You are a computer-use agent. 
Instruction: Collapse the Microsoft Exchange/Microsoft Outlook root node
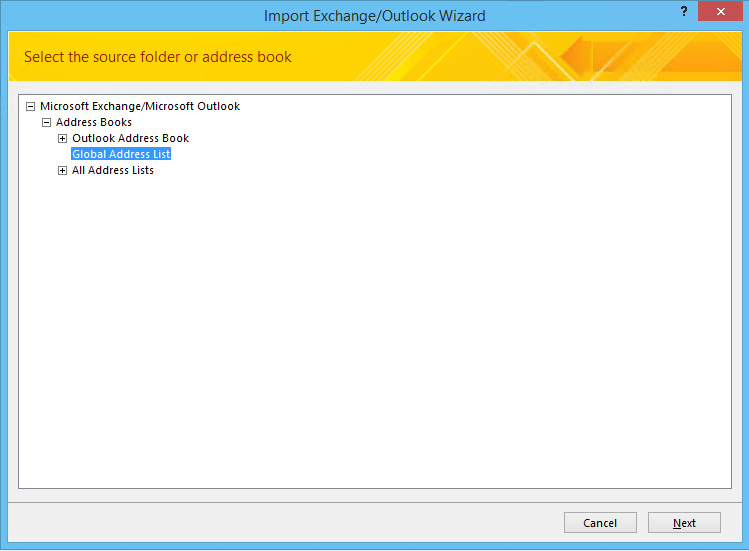pos(30,106)
